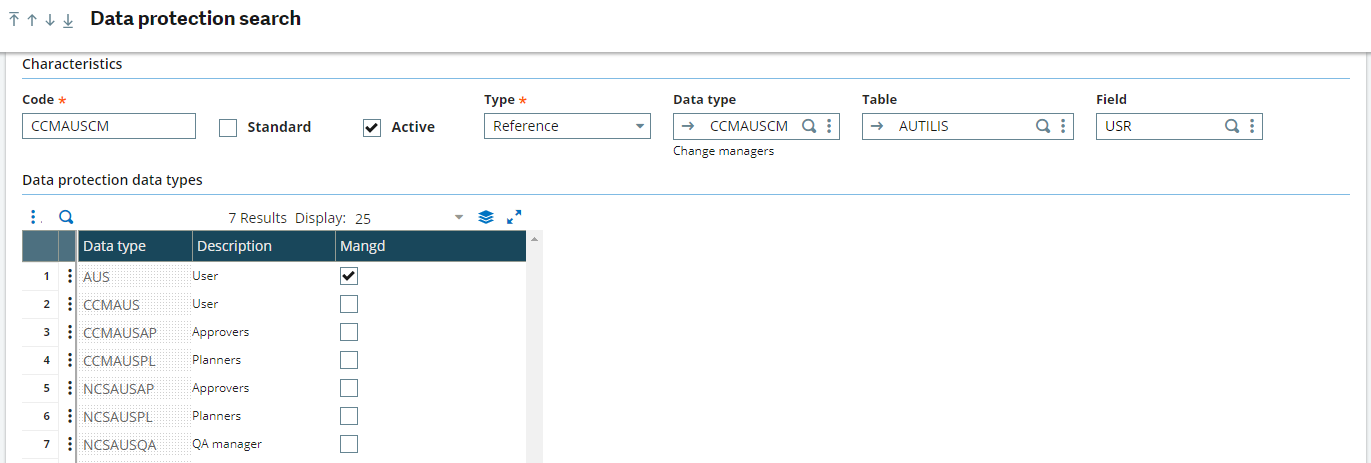The width and height of the screenshot is (1371, 463).
Task: Open actions menu of USR field
Action: 1251,126
